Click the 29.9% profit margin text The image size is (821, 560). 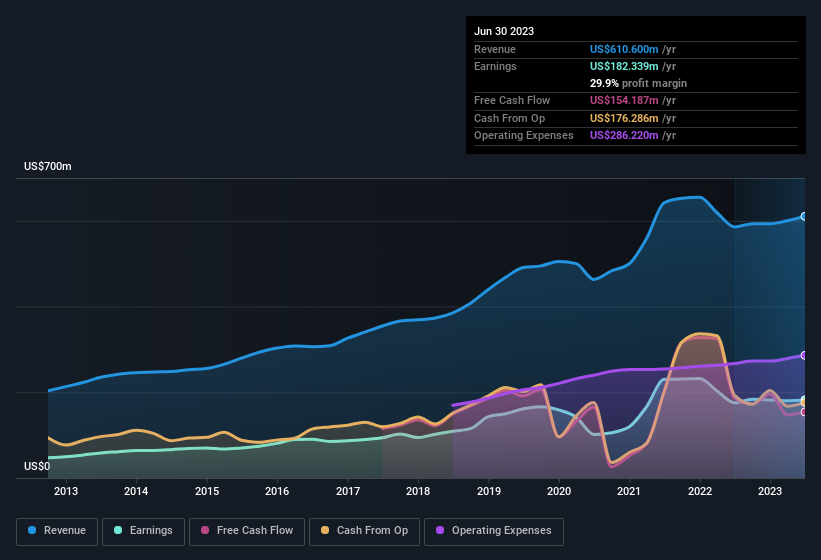tap(638, 83)
